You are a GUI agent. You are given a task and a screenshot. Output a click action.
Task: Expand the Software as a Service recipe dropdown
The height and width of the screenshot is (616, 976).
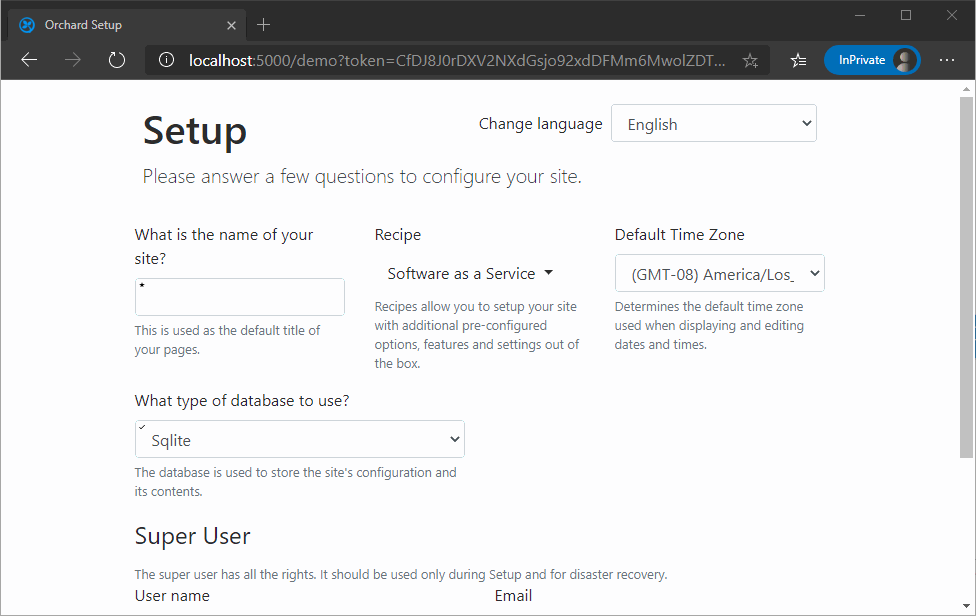tap(470, 273)
